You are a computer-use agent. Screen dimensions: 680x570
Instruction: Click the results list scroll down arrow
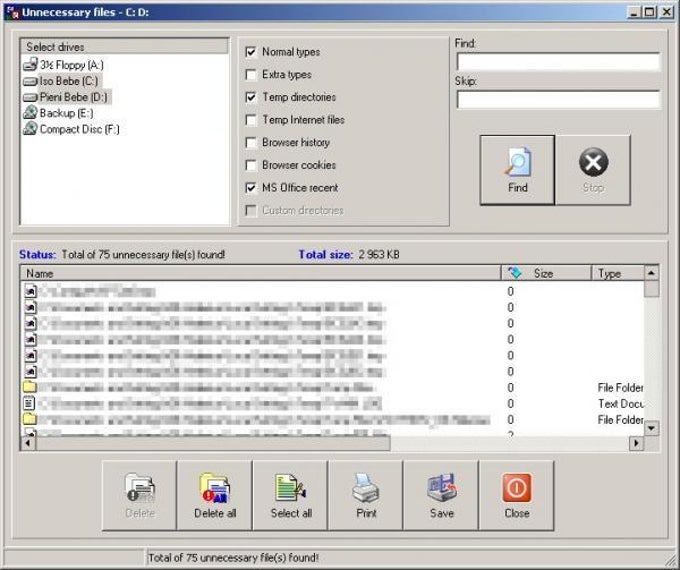point(651,428)
